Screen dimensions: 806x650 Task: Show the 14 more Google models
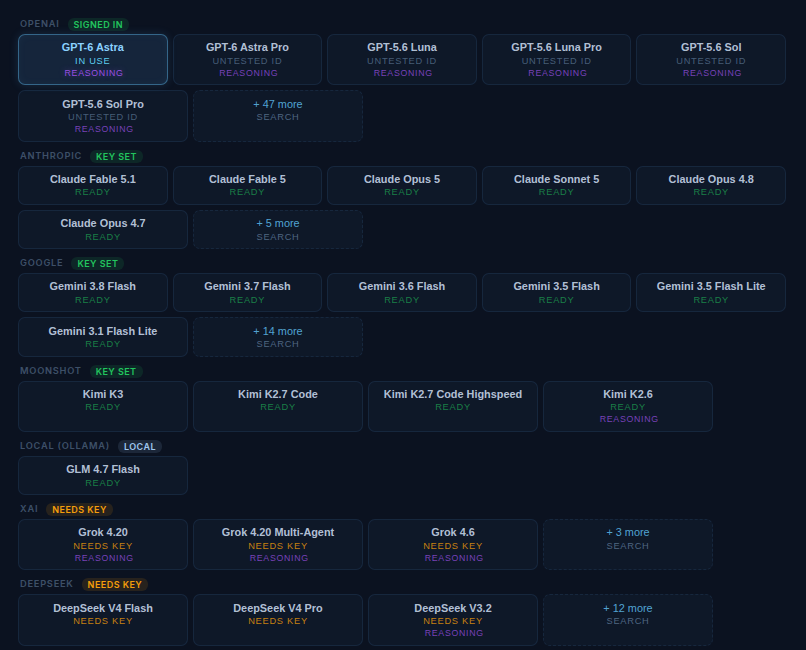pos(278,337)
